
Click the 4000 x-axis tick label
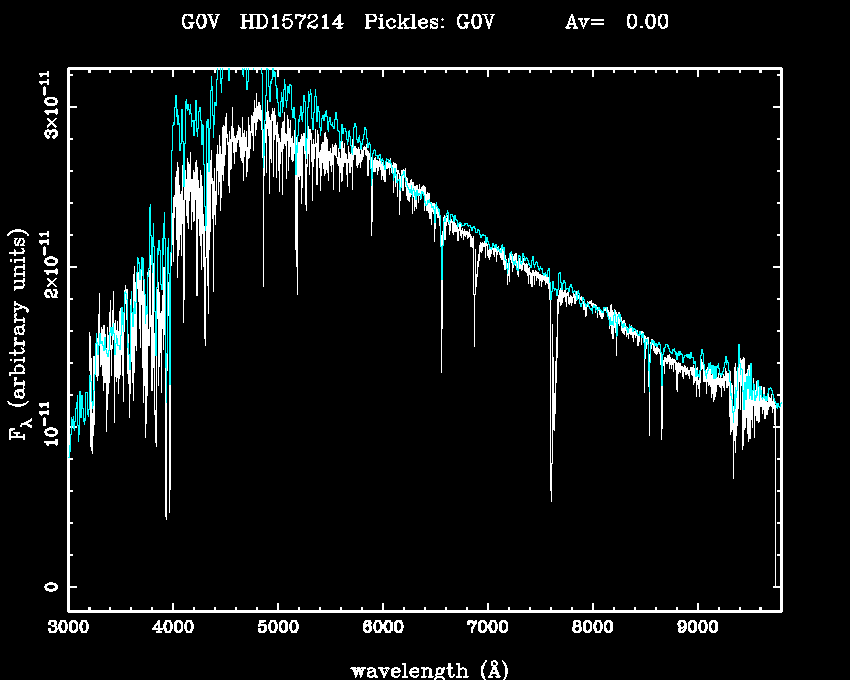[x=173, y=629]
